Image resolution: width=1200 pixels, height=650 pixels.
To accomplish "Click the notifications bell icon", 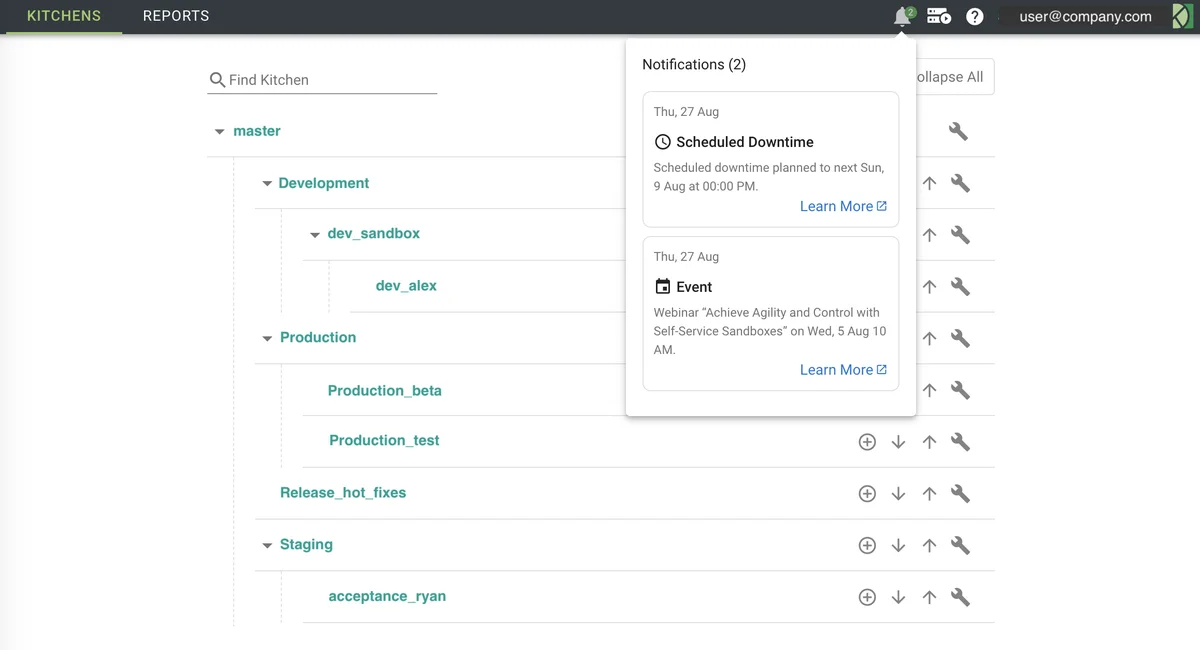I will click(x=902, y=17).
